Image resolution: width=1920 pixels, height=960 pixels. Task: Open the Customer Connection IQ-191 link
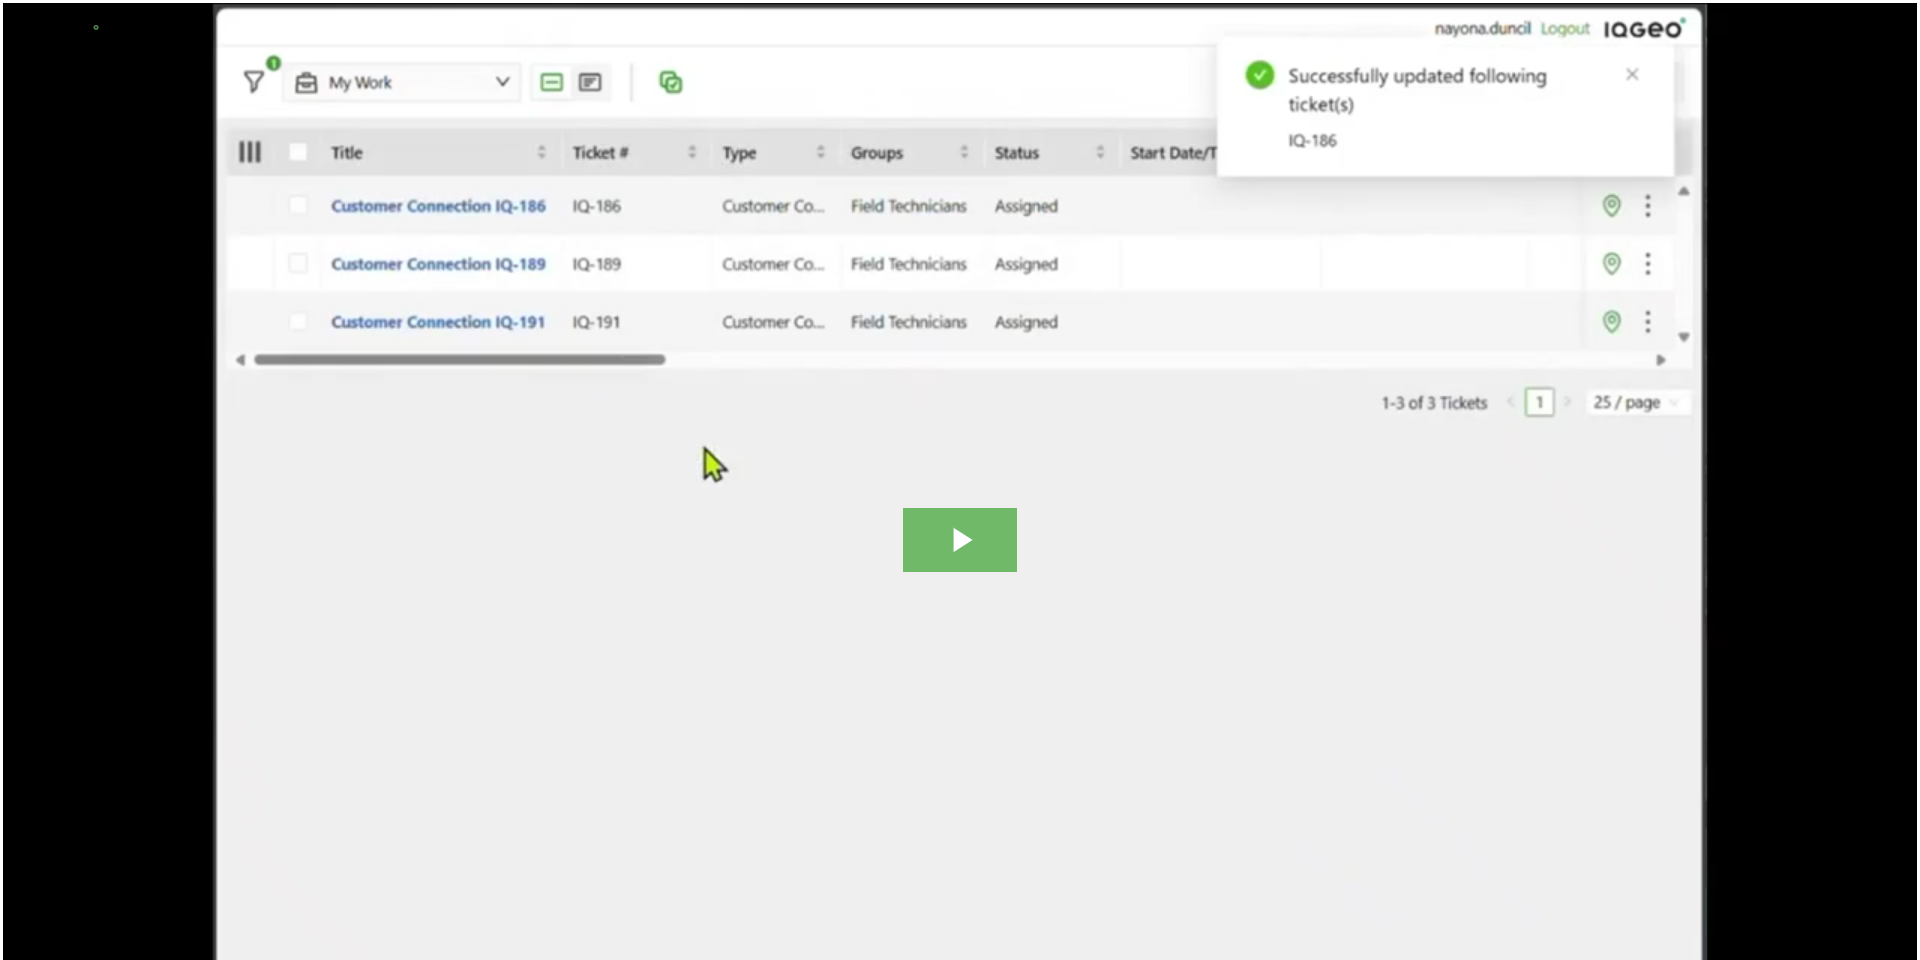pos(438,322)
